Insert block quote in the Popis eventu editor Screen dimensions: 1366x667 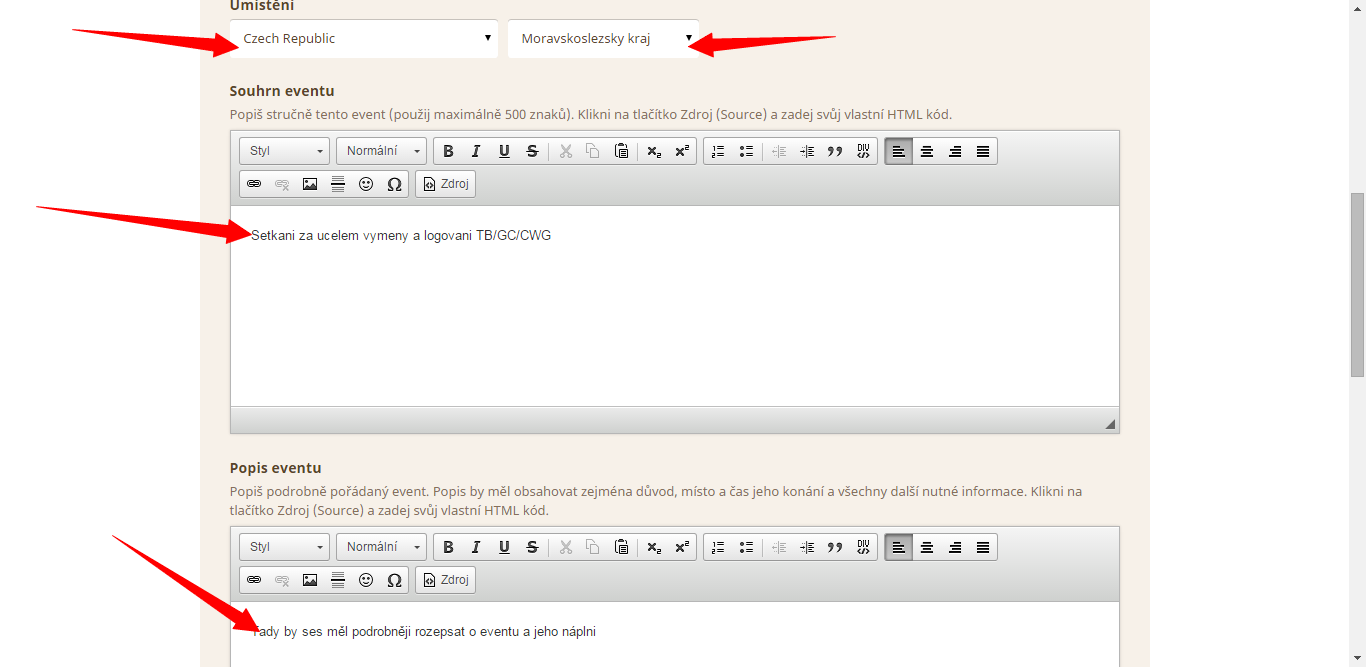tap(835, 547)
